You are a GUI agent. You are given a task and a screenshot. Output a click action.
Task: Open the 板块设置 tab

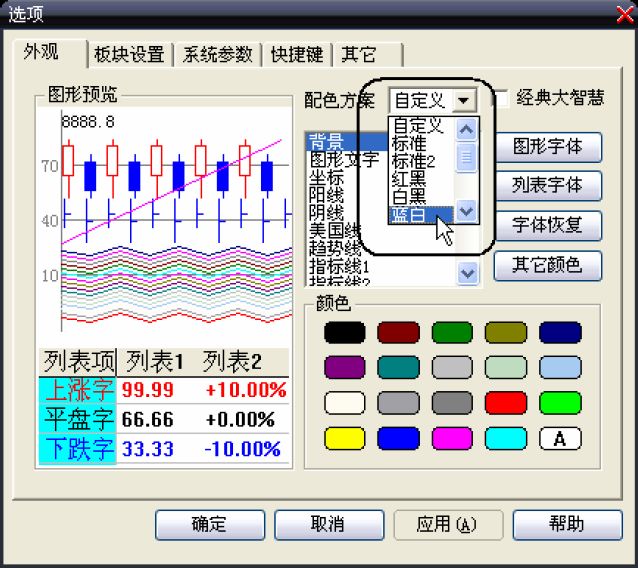pos(130,55)
